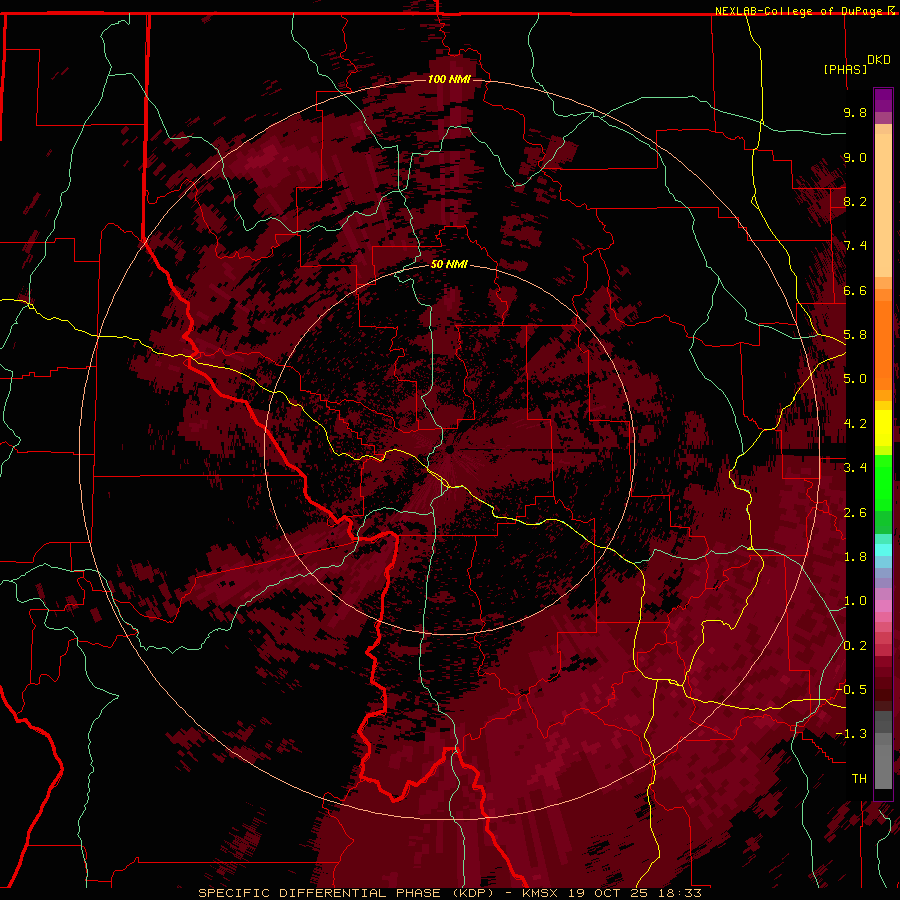Click the DKD product code label

879,60
